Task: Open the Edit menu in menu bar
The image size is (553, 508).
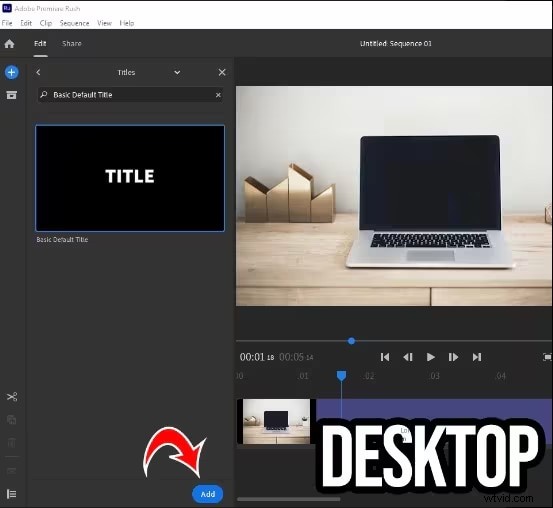Action: pyautogui.click(x=26, y=23)
